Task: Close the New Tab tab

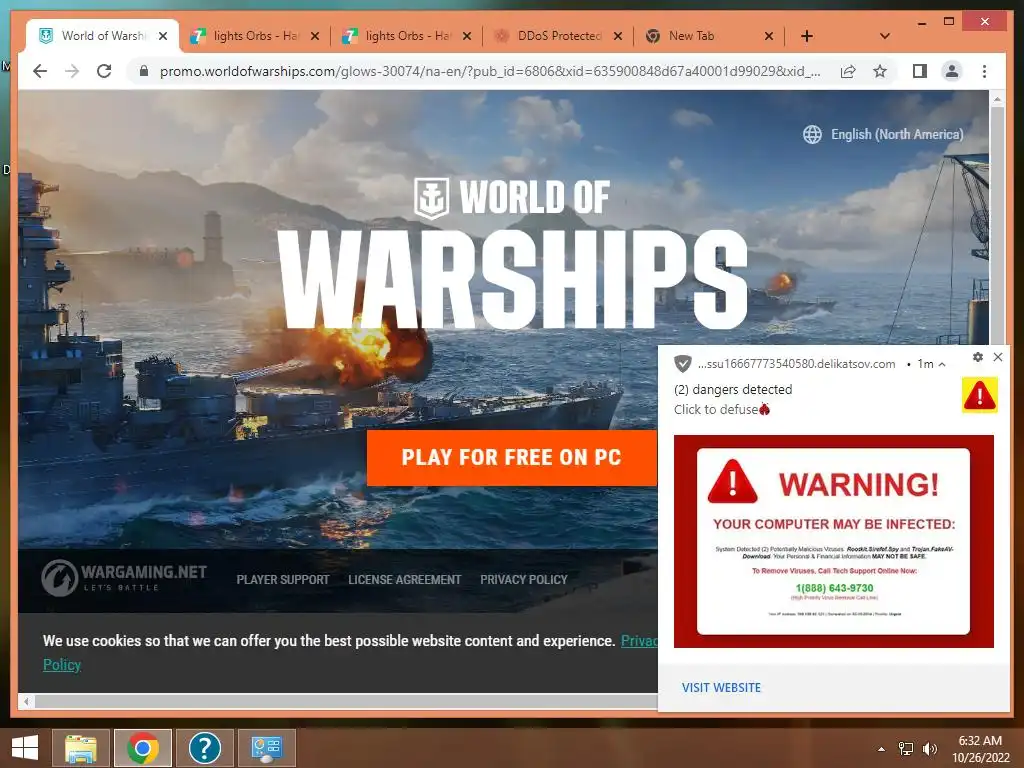Action: (x=769, y=37)
